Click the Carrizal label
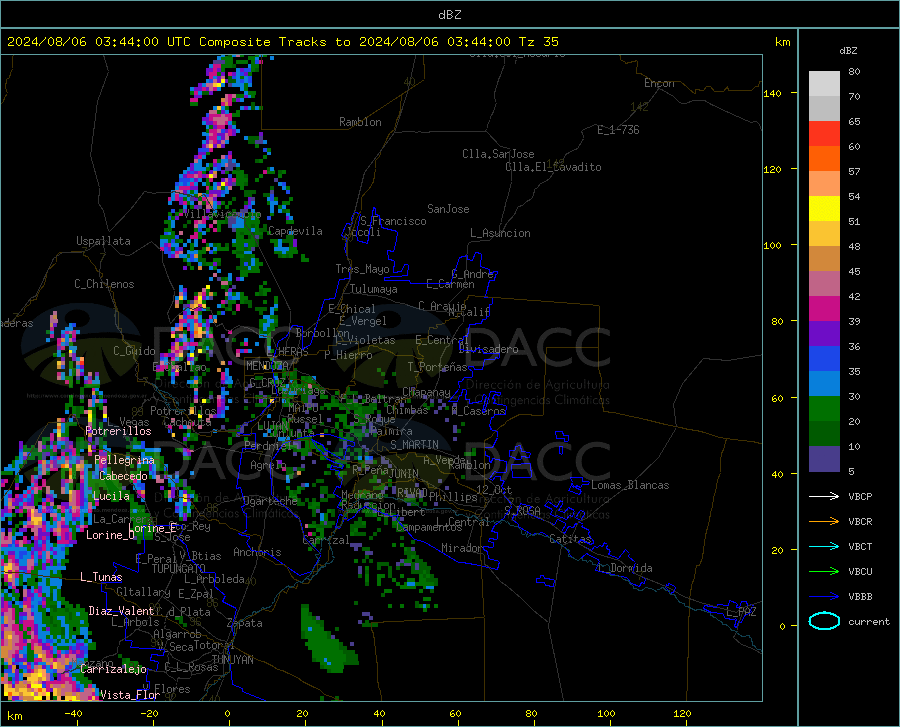 click(x=325, y=540)
